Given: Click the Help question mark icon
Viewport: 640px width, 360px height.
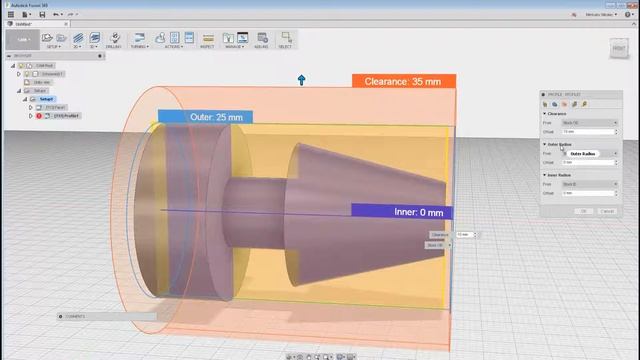Looking at the screenshot, I should point(628,15).
